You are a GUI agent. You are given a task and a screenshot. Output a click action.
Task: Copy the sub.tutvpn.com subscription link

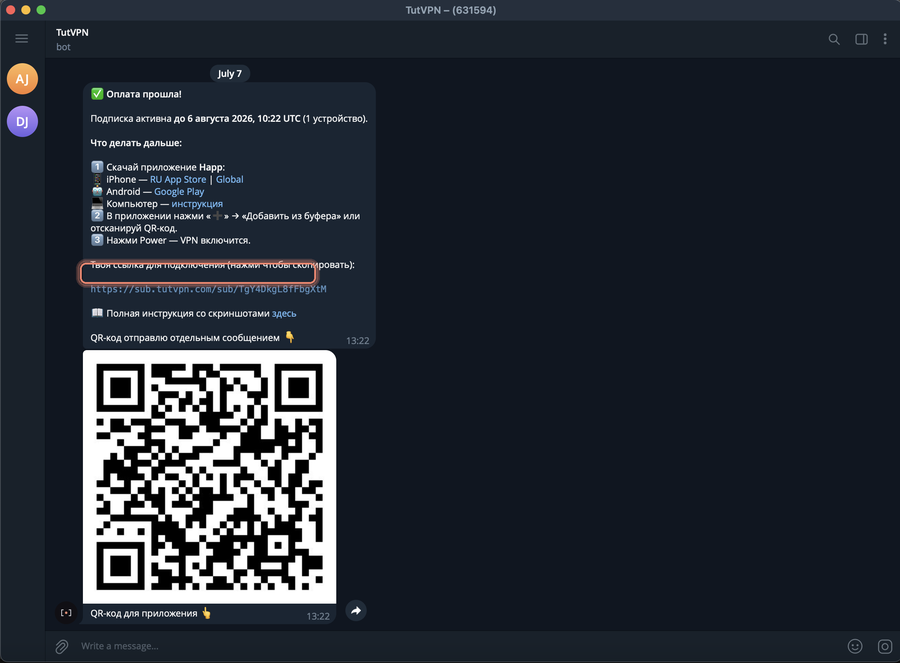tap(208, 289)
